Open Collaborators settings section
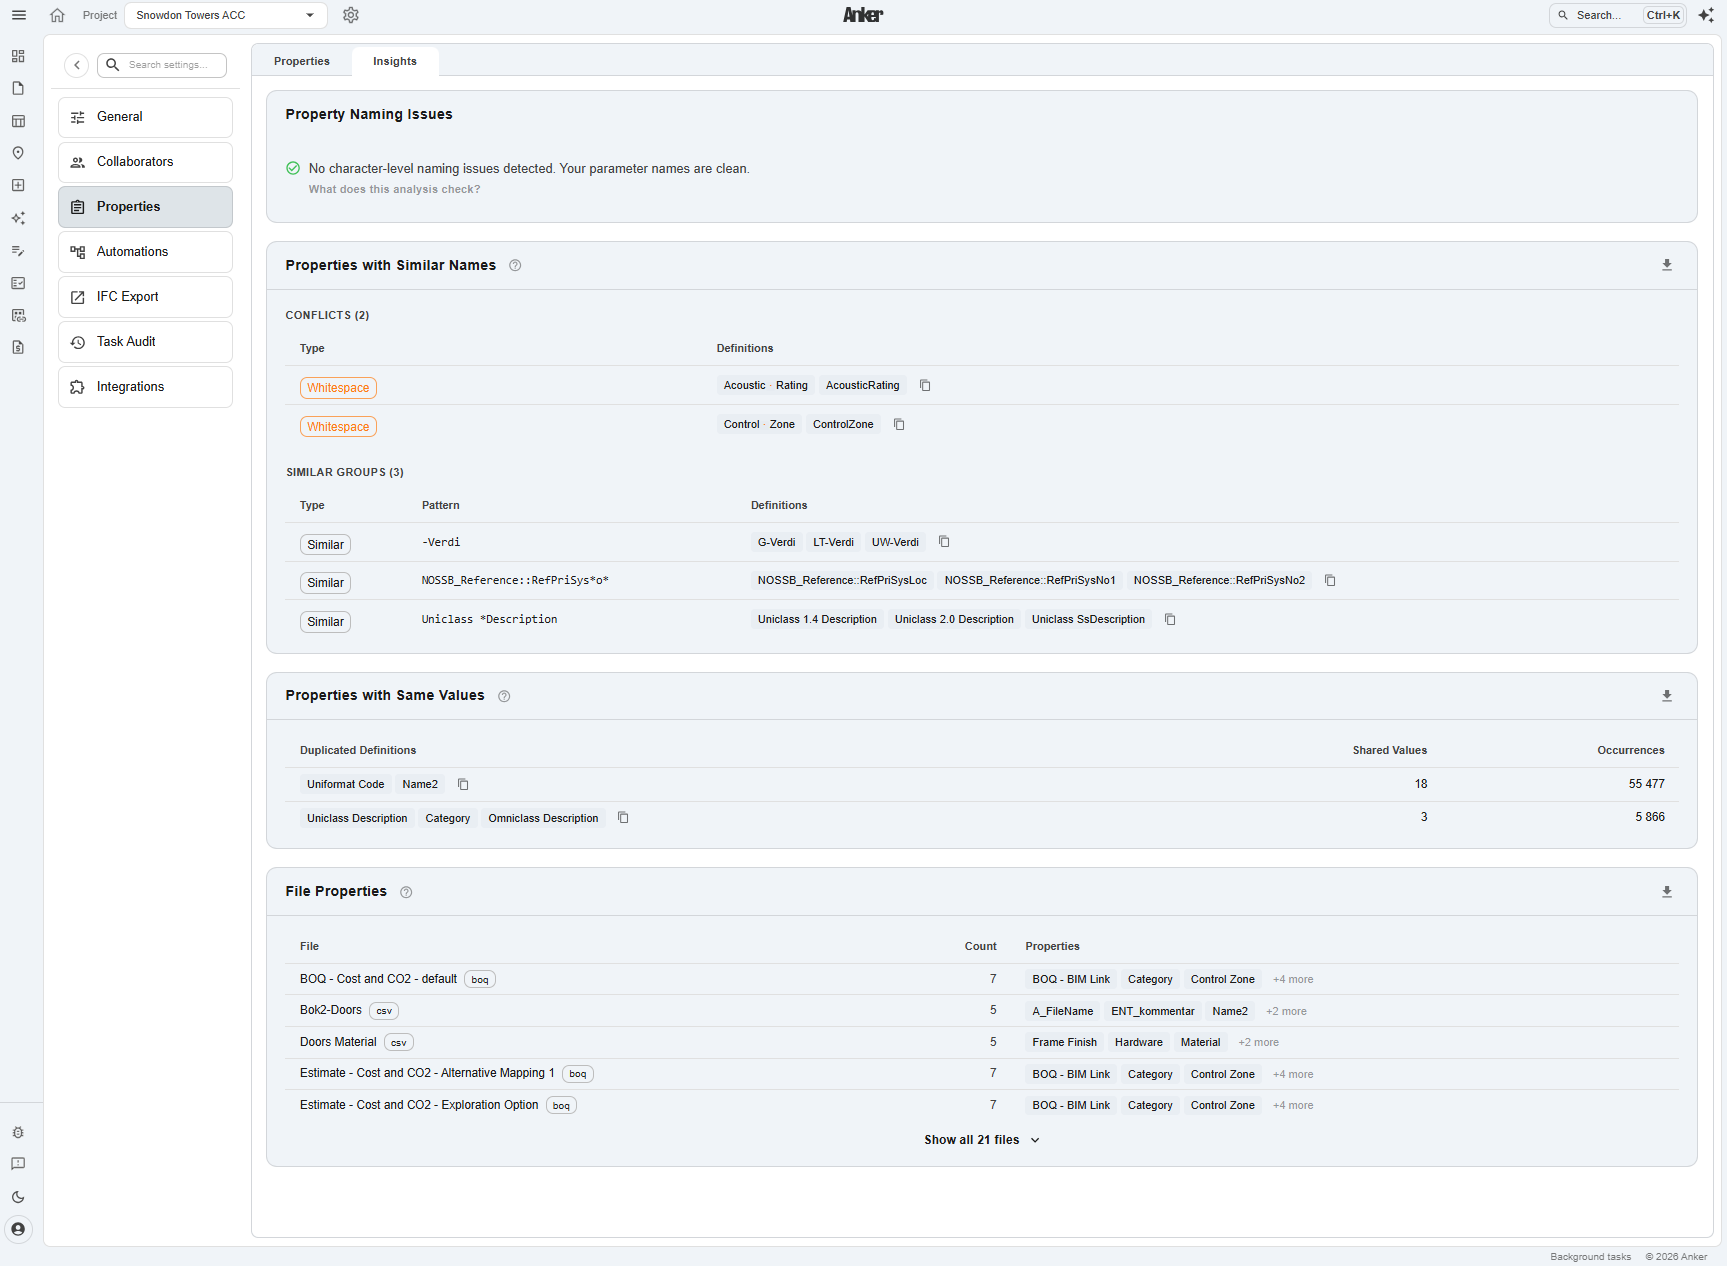The width and height of the screenshot is (1727, 1266). (146, 162)
